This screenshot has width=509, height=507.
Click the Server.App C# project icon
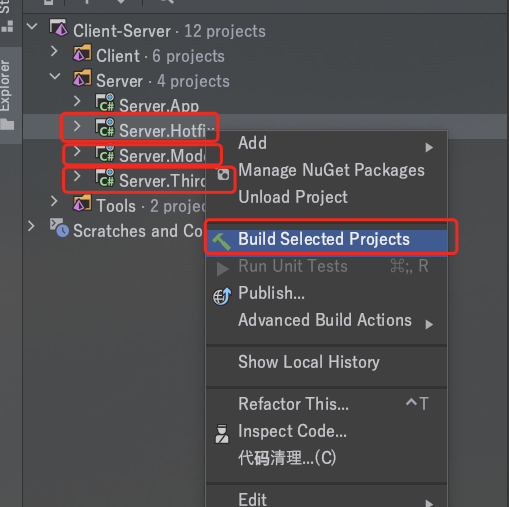[x=105, y=103]
